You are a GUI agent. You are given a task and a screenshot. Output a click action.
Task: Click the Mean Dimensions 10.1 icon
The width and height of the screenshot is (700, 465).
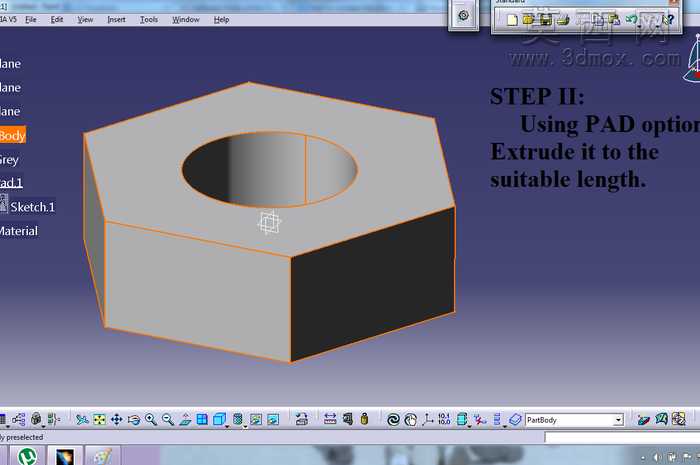tap(444, 419)
